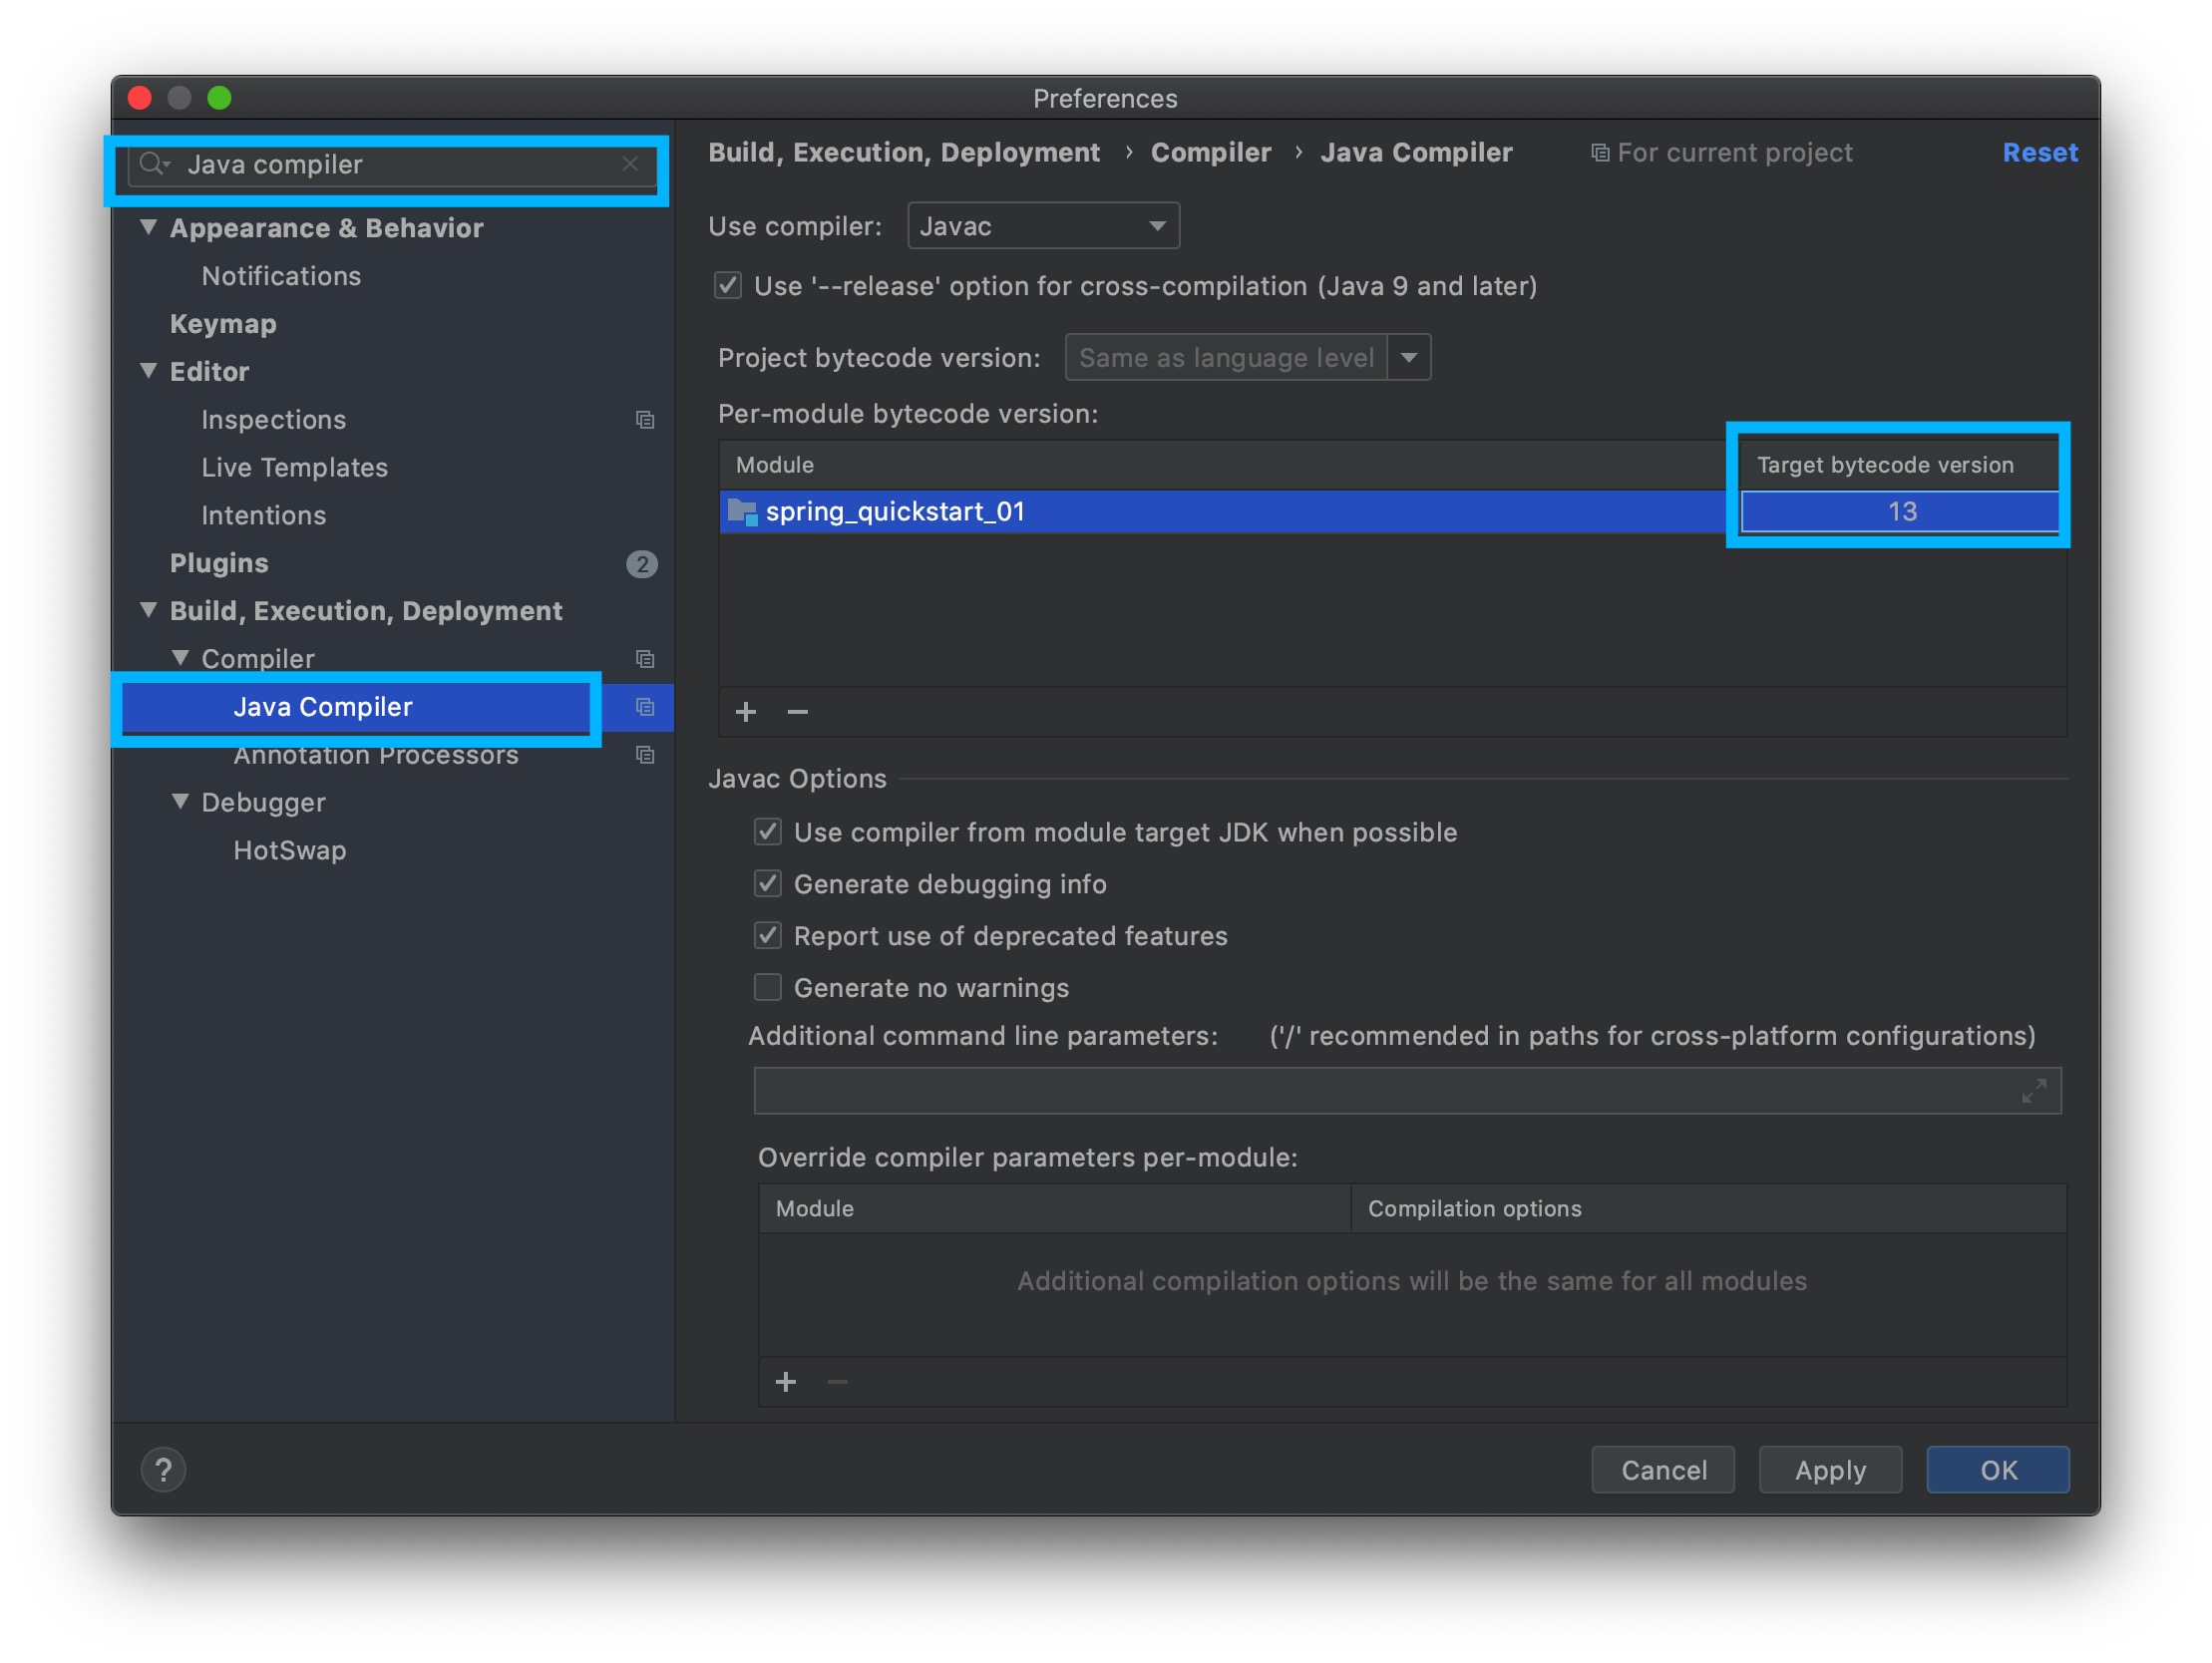Open the Project bytecode version dropdown arrow

coord(1409,358)
